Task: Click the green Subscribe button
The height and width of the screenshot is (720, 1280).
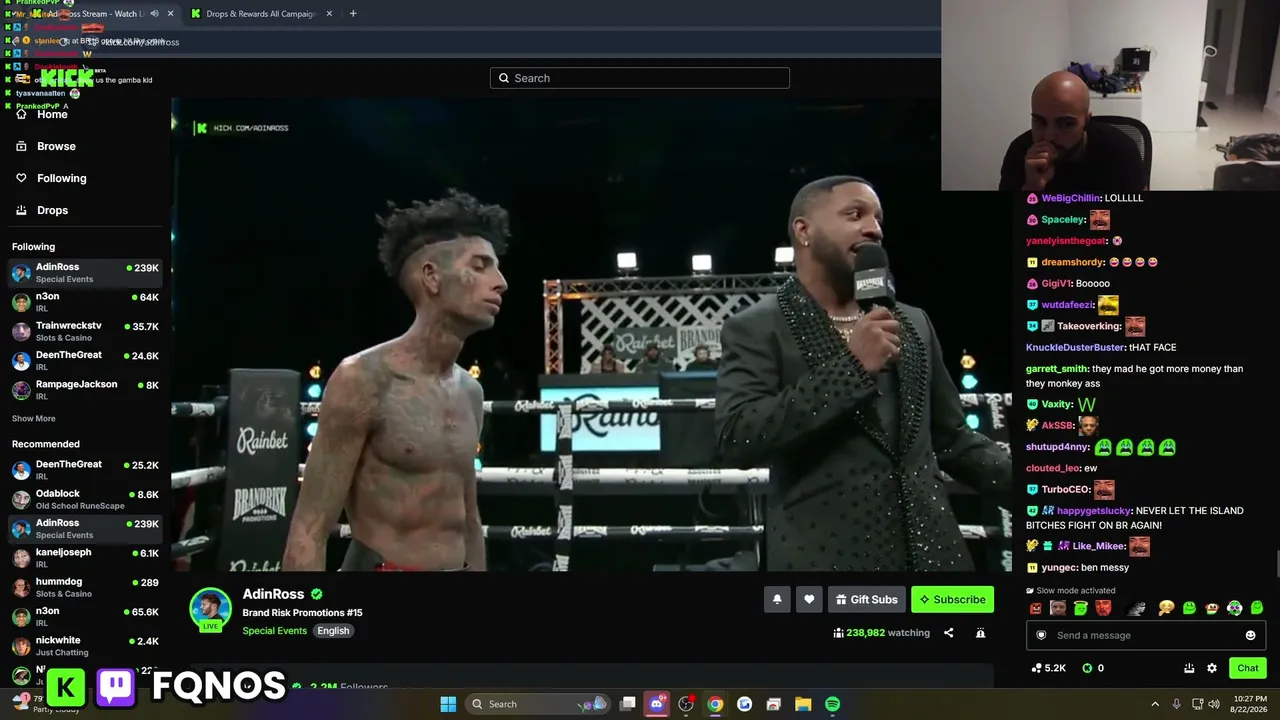Action: 952,599
